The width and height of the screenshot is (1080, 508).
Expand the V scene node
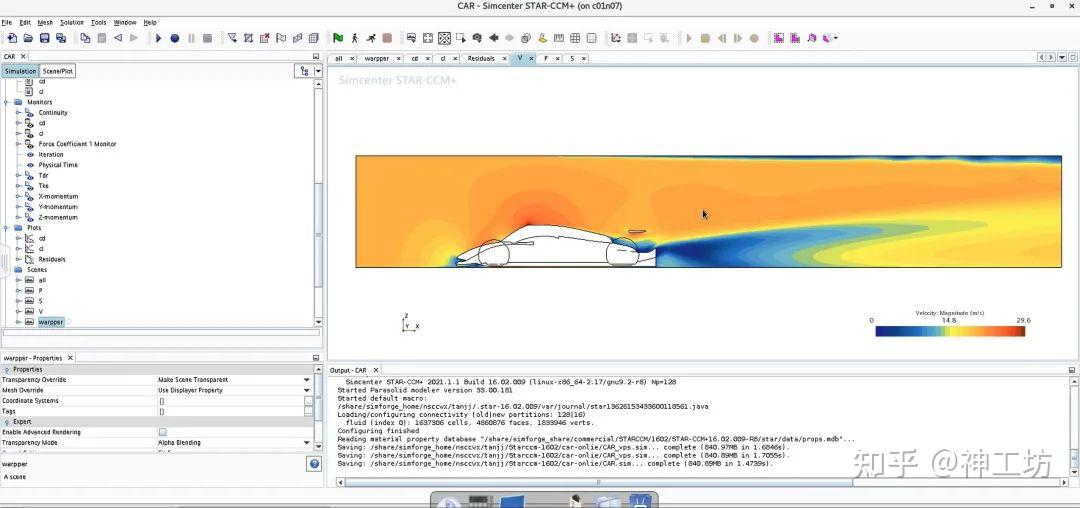[19, 312]
